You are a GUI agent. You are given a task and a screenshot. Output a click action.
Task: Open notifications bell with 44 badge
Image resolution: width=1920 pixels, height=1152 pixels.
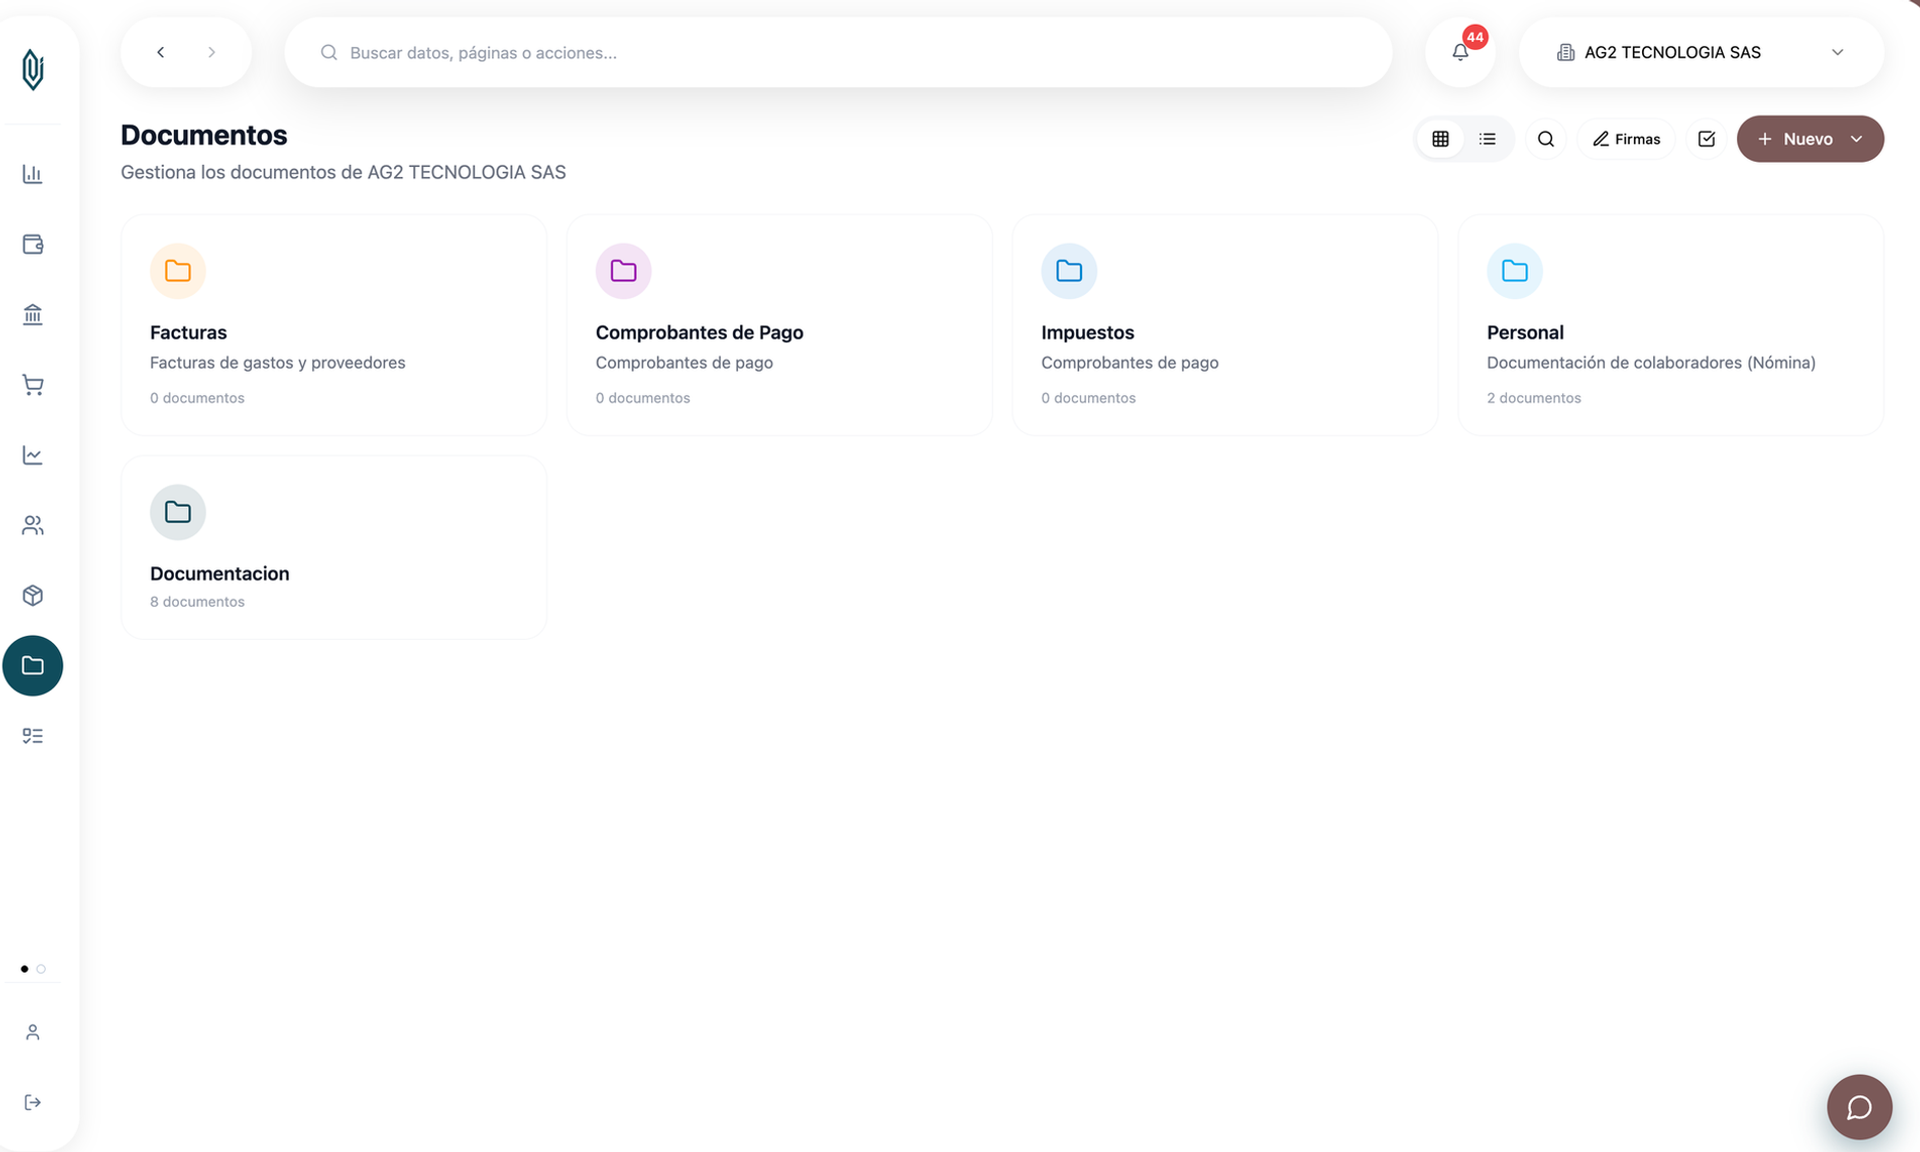coord(1460,52)
